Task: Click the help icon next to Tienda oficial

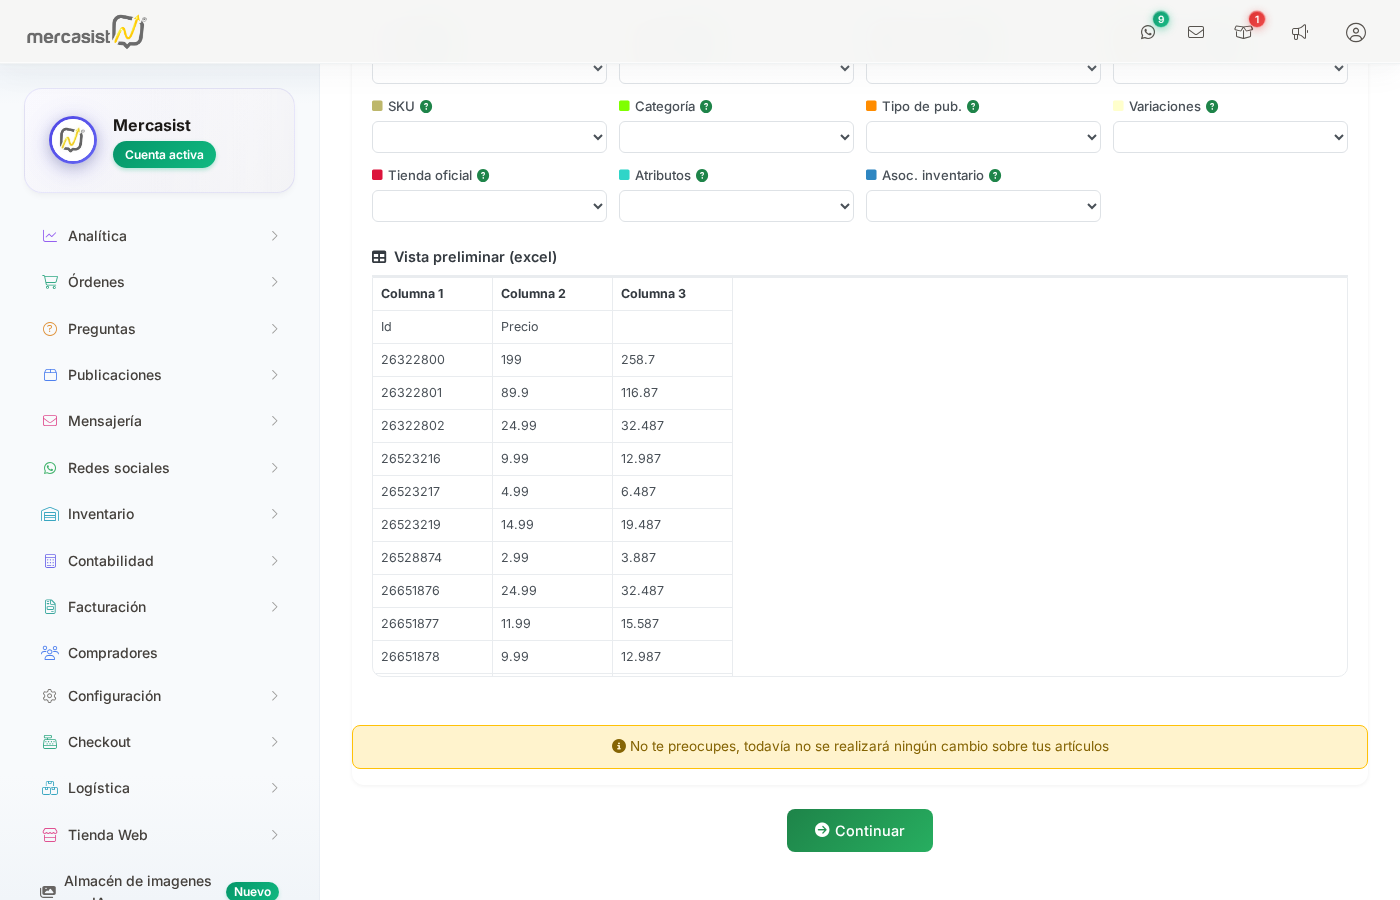Action: point(483,175)
